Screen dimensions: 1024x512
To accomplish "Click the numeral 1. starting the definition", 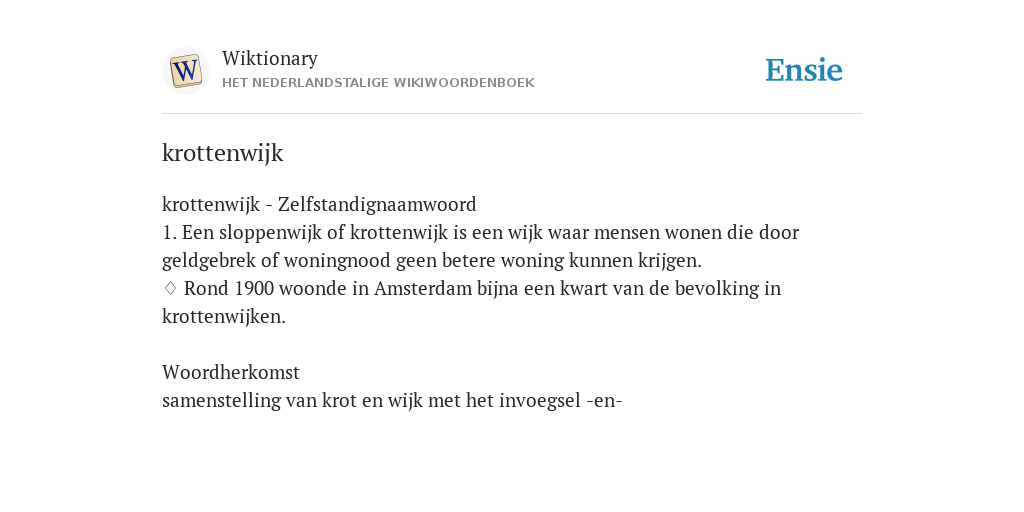I will coord(169,232).
